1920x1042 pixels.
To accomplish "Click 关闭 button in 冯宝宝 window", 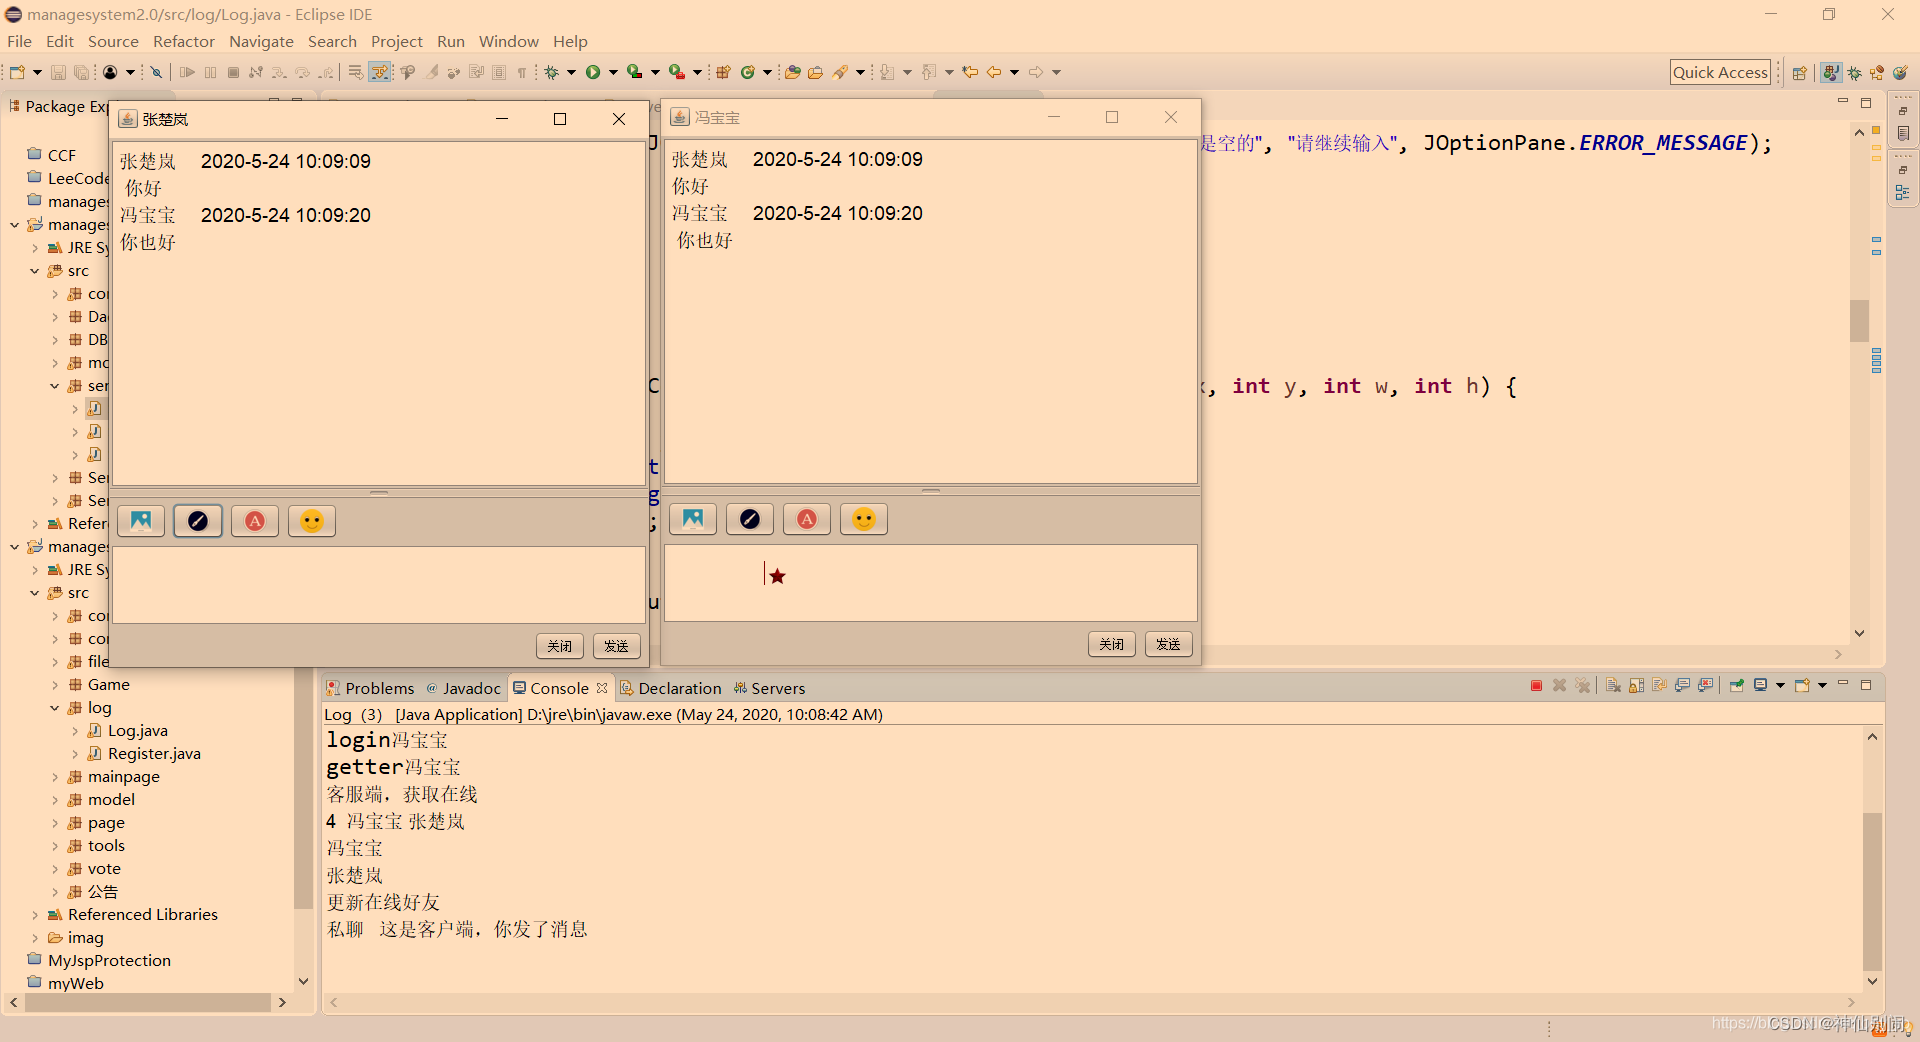I will click(1112, 644).
